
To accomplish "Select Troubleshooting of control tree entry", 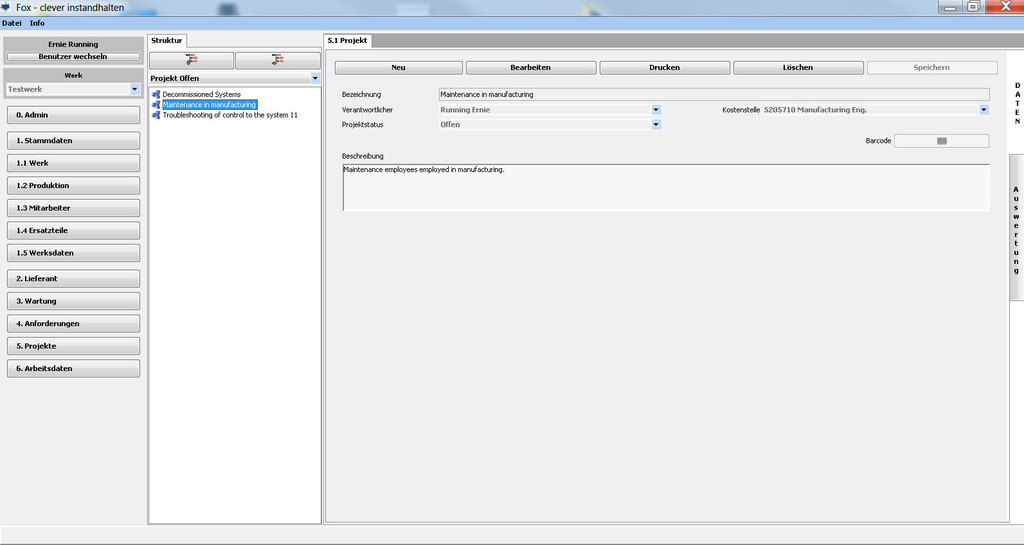I will 230,115.
